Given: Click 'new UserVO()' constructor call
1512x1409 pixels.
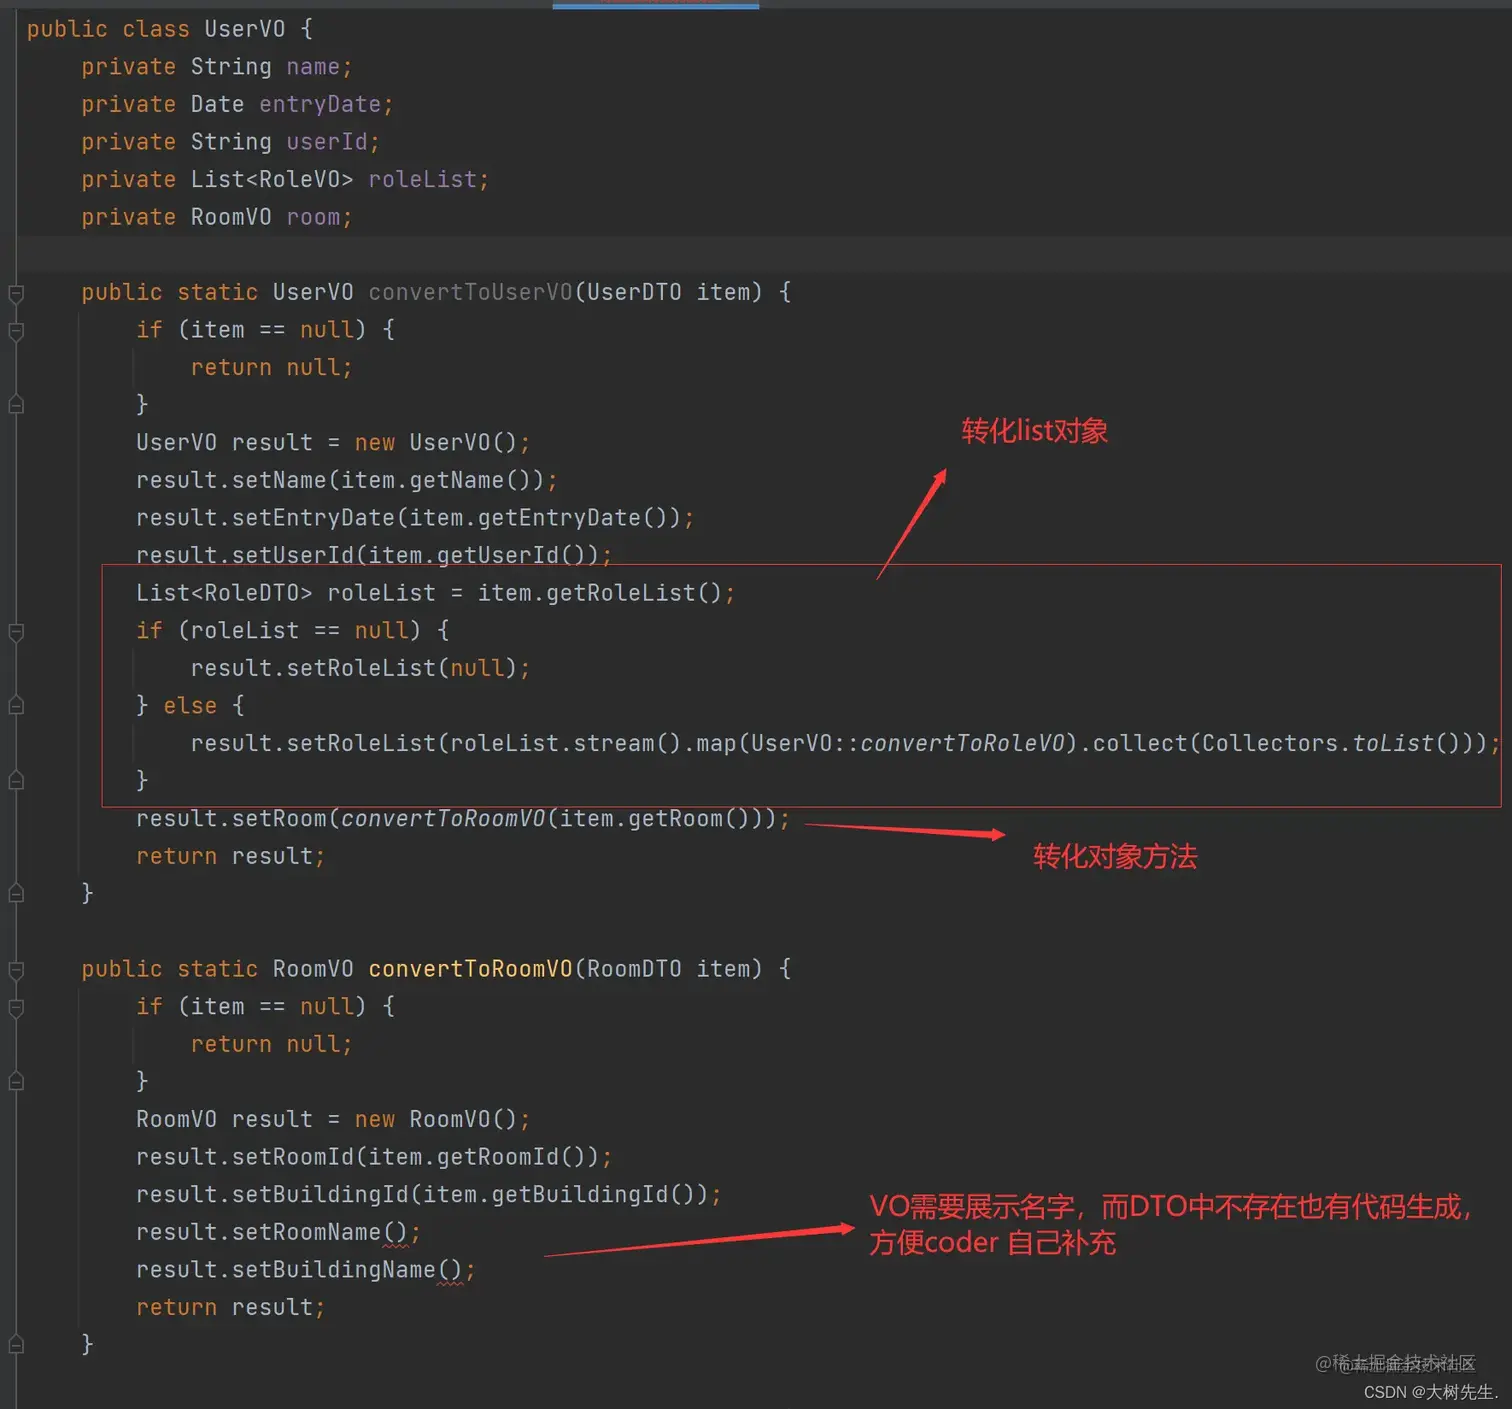Looking at the screenshot, I should pos(436,443).
